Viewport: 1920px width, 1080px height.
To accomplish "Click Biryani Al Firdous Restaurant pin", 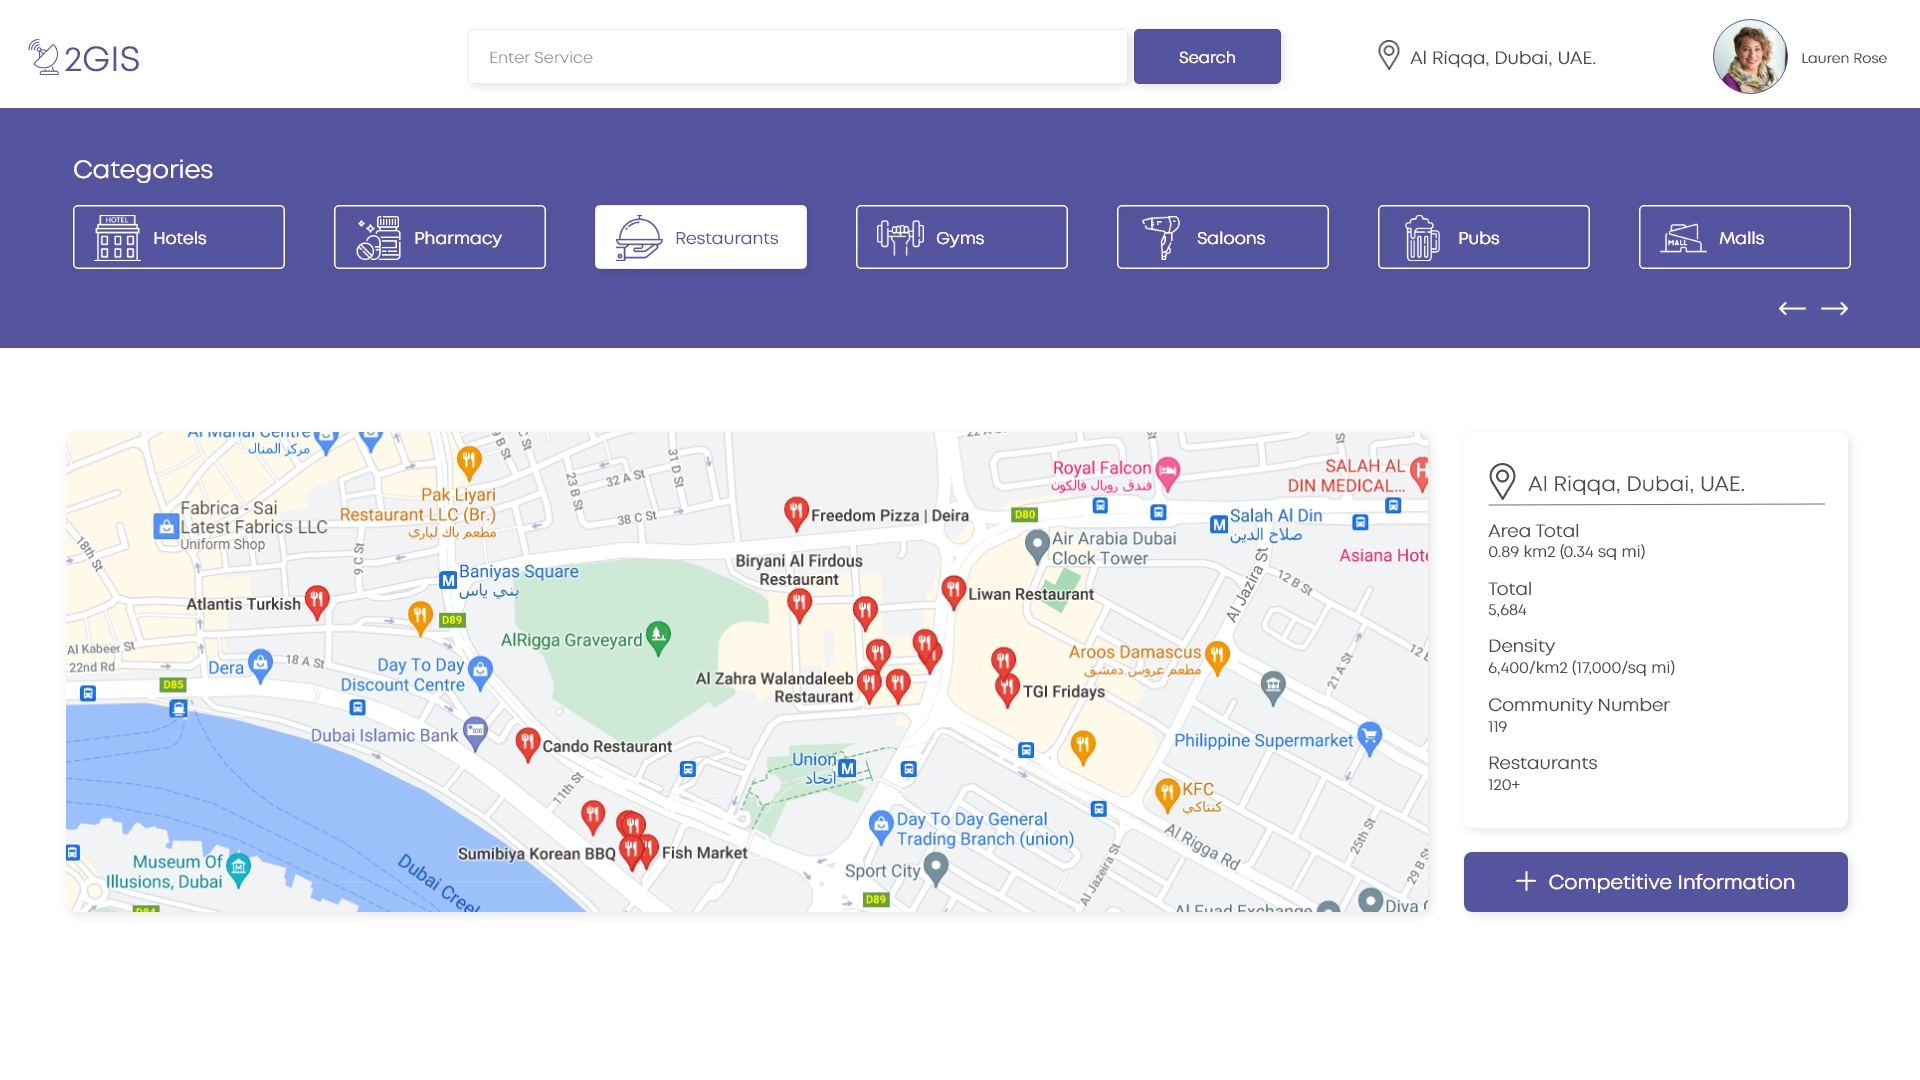I will click(x=799, y=605).
